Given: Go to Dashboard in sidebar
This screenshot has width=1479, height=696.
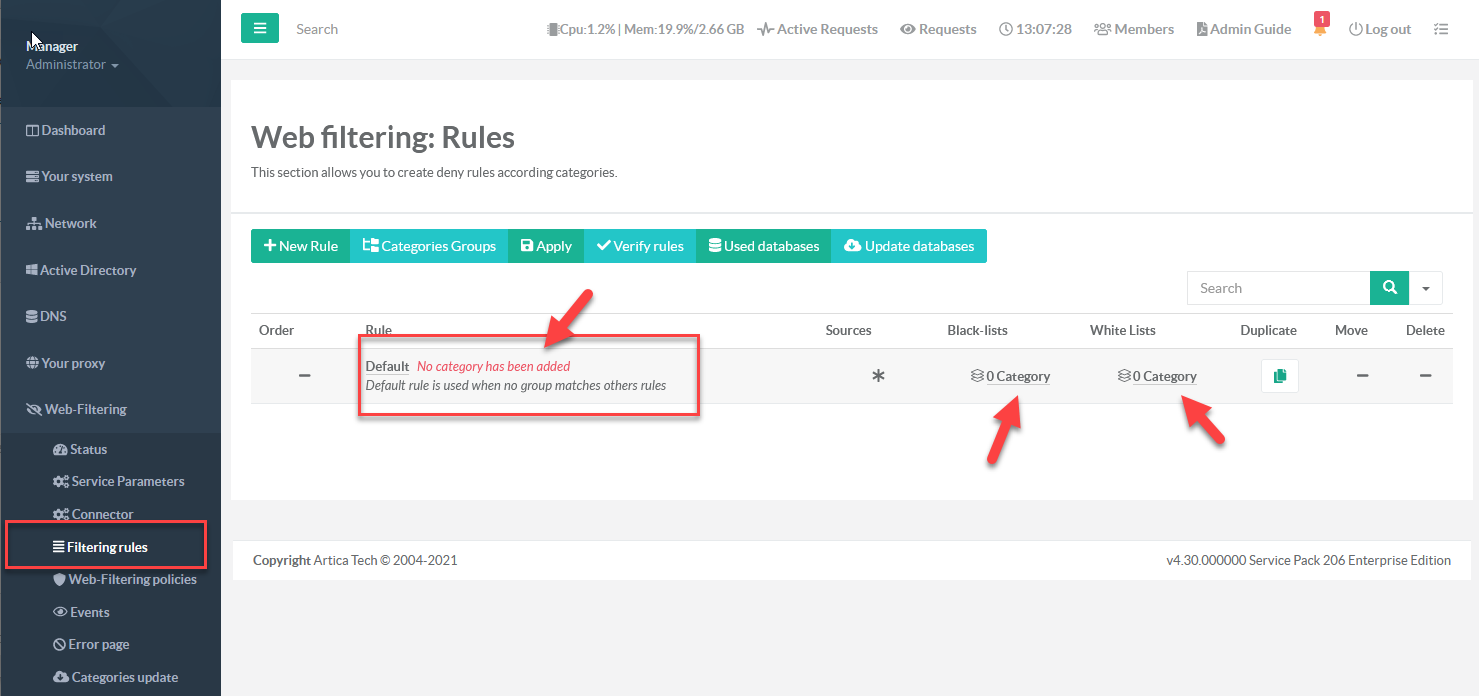Looking at the screenshot, I should 72,130.
